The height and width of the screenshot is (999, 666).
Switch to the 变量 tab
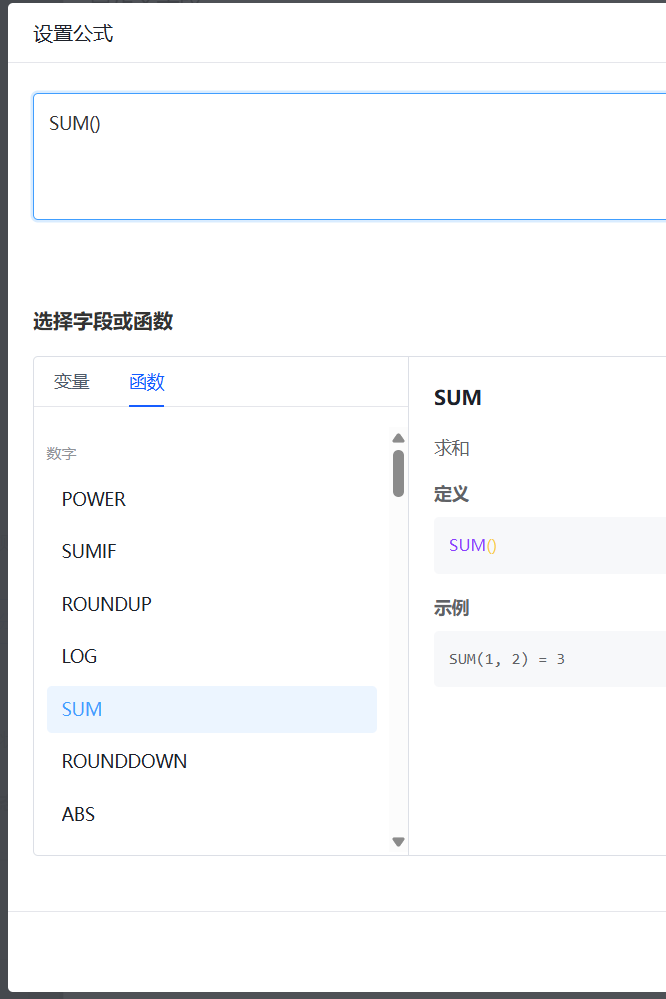[x=71, y=382]
